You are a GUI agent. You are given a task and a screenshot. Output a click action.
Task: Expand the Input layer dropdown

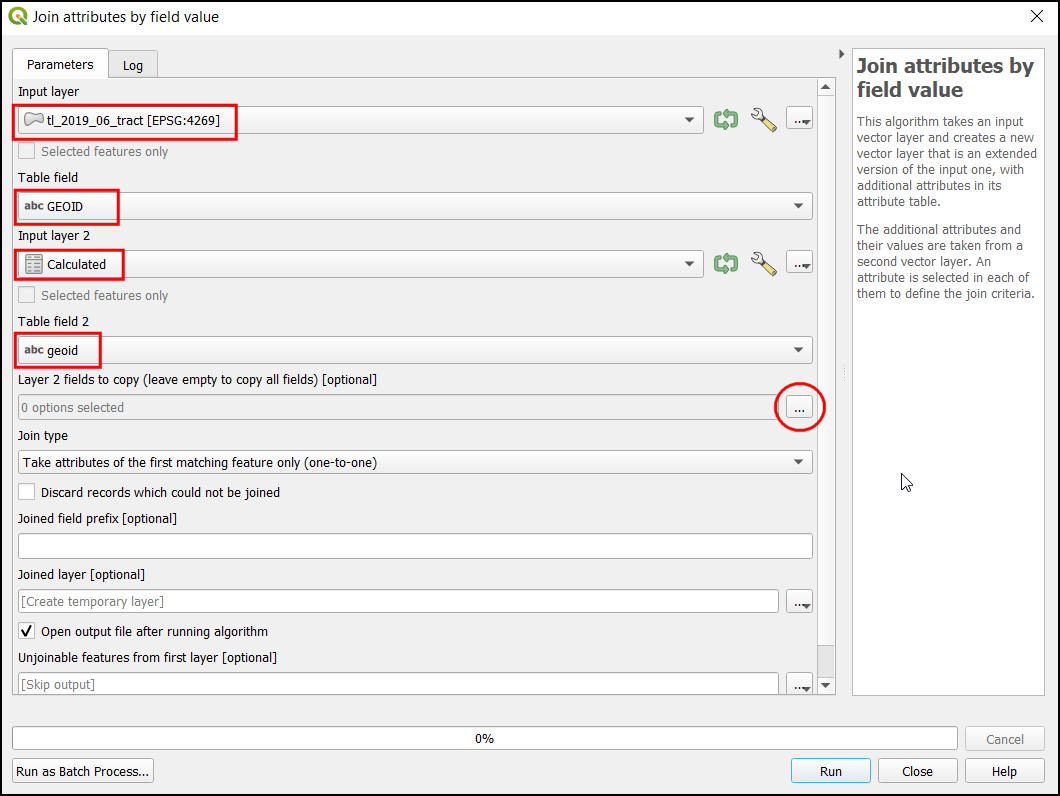point(689,121)
